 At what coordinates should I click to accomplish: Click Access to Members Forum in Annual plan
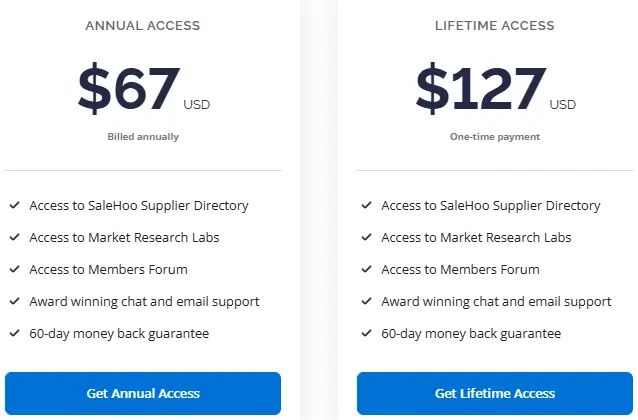[108, 270]
